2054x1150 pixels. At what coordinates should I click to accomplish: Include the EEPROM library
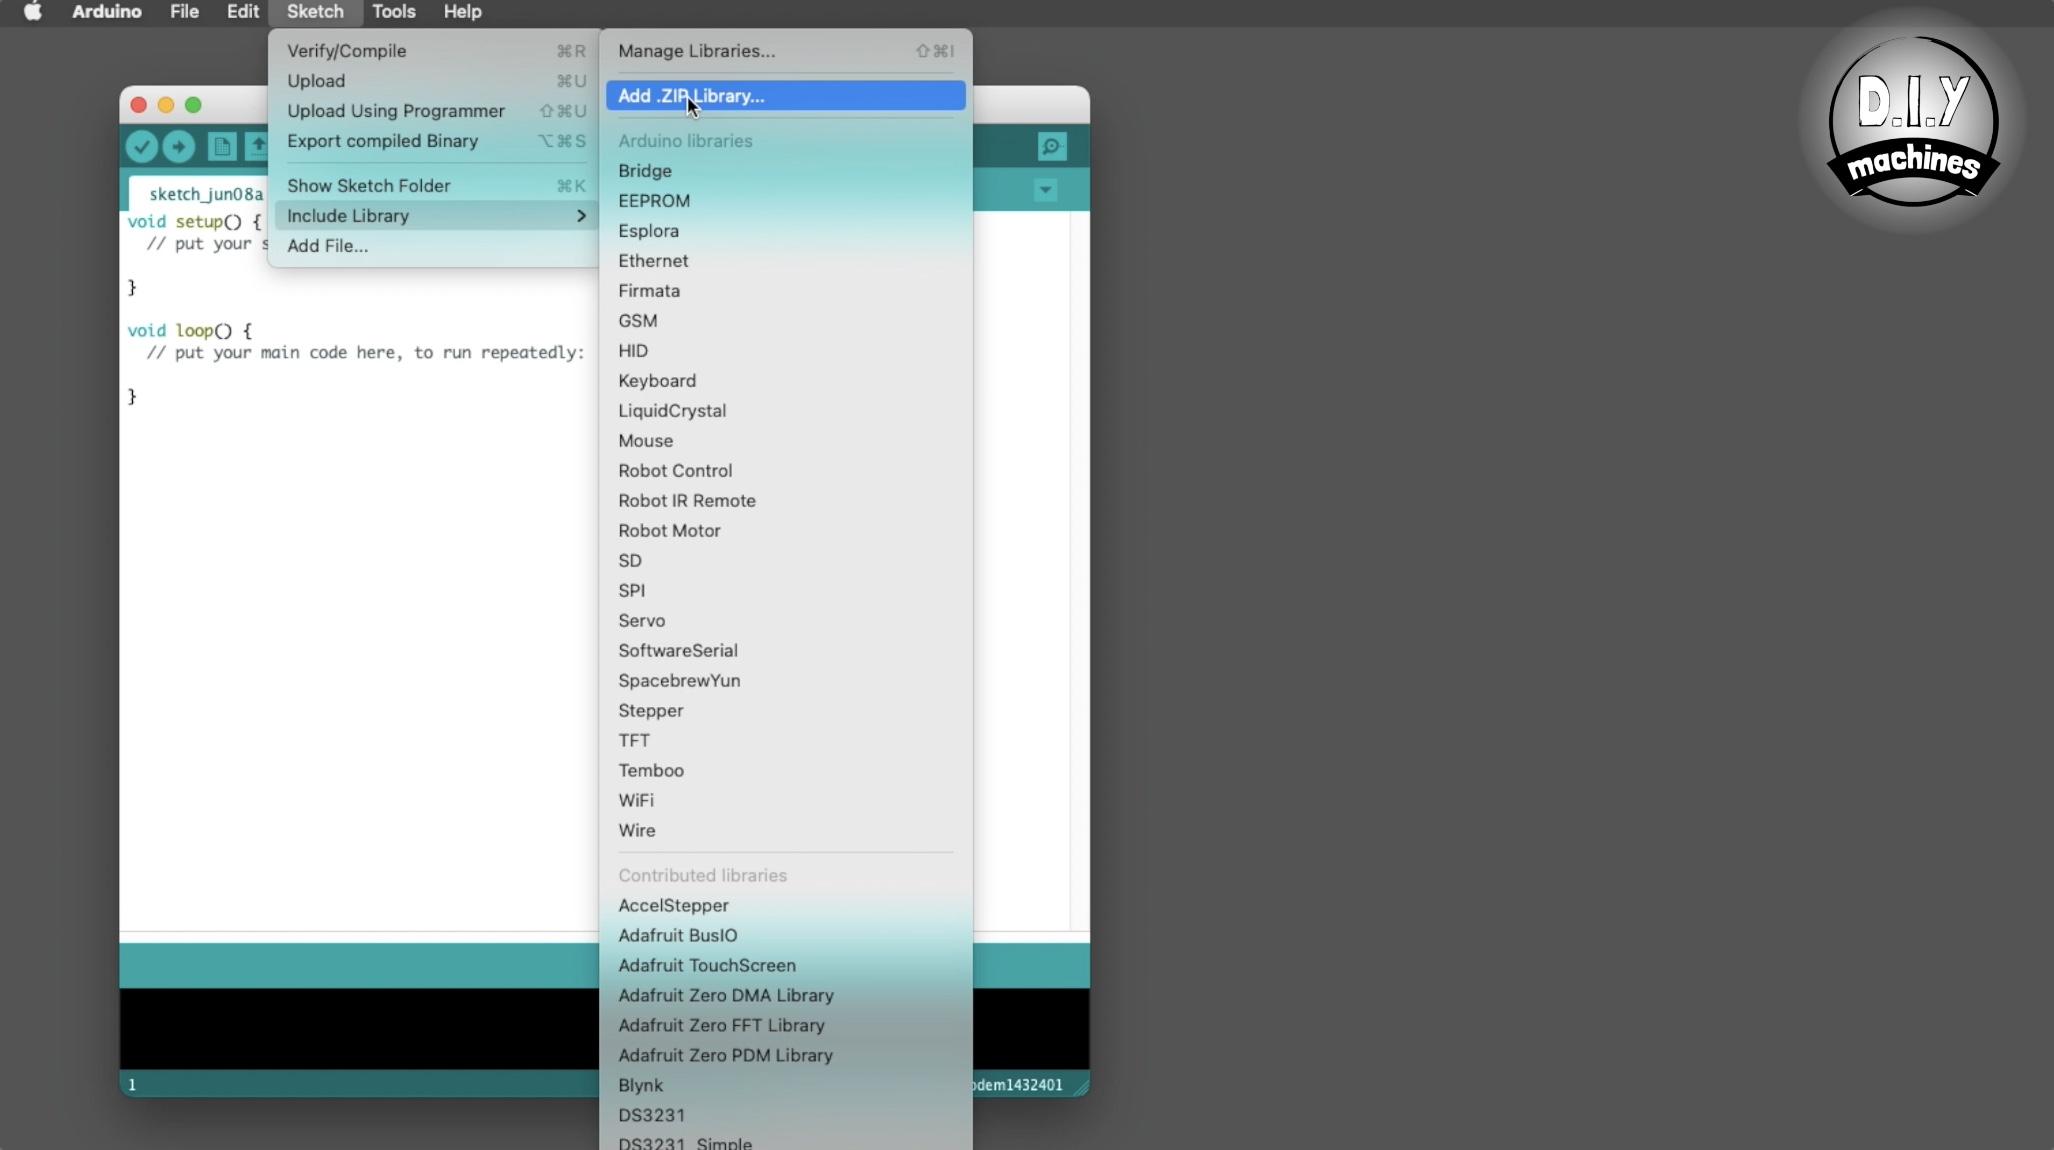(x=785, y=201)
